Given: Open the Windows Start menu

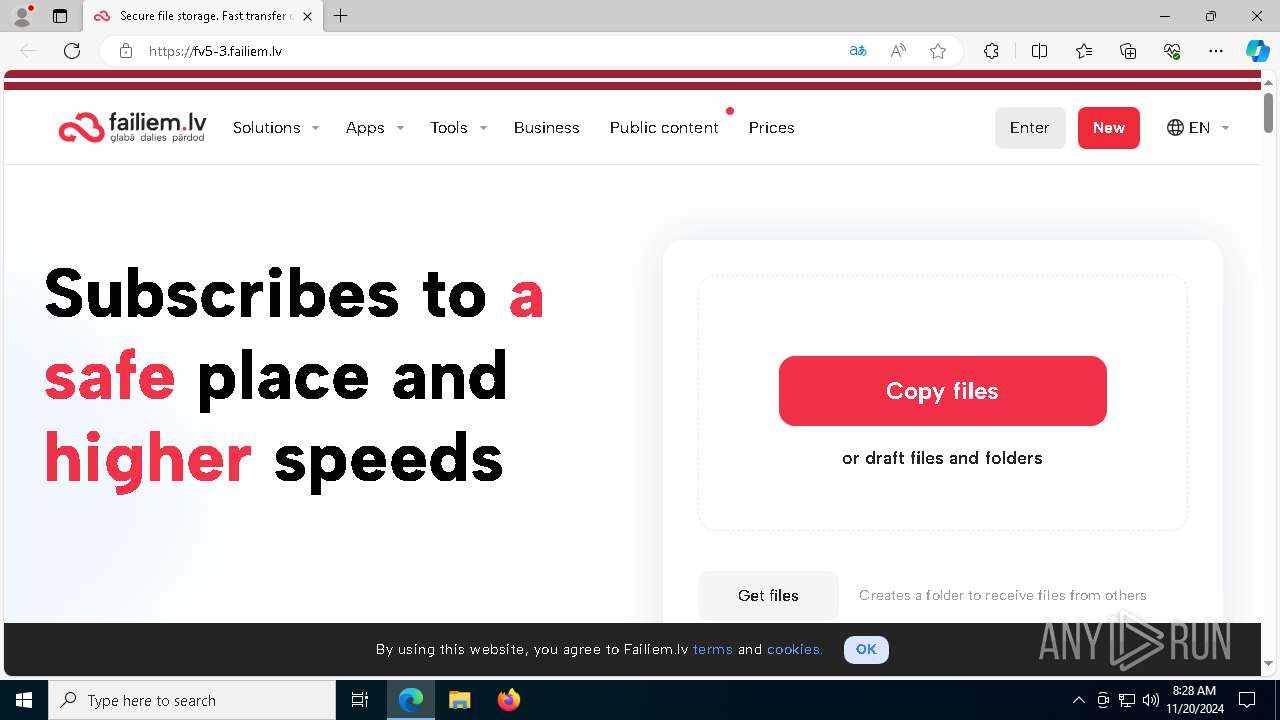Looking at the screenshot, I should pyautogui.click(x=24, y=700).
